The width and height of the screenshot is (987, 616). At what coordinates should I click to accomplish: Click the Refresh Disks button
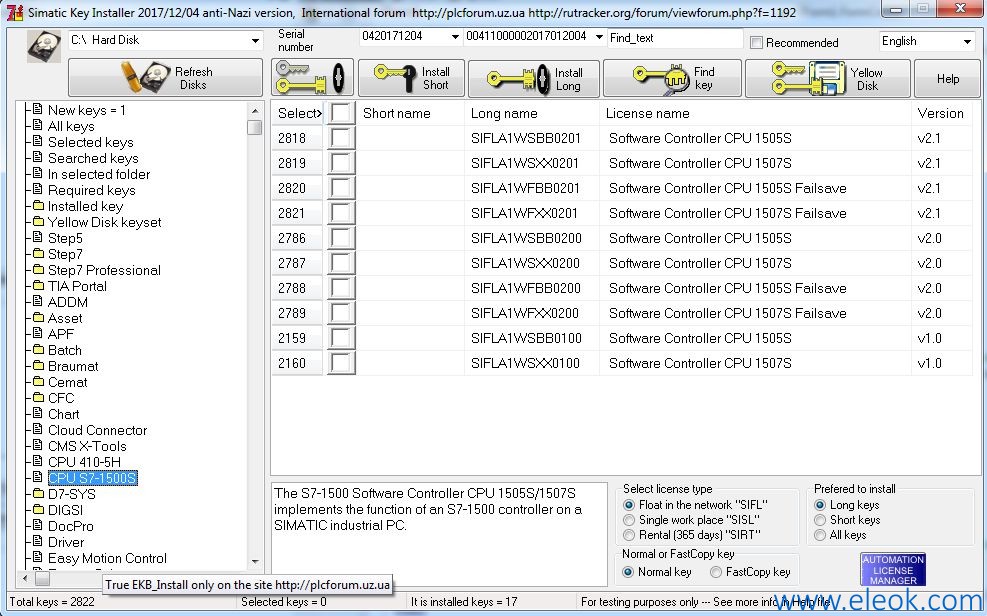[166, 78]
